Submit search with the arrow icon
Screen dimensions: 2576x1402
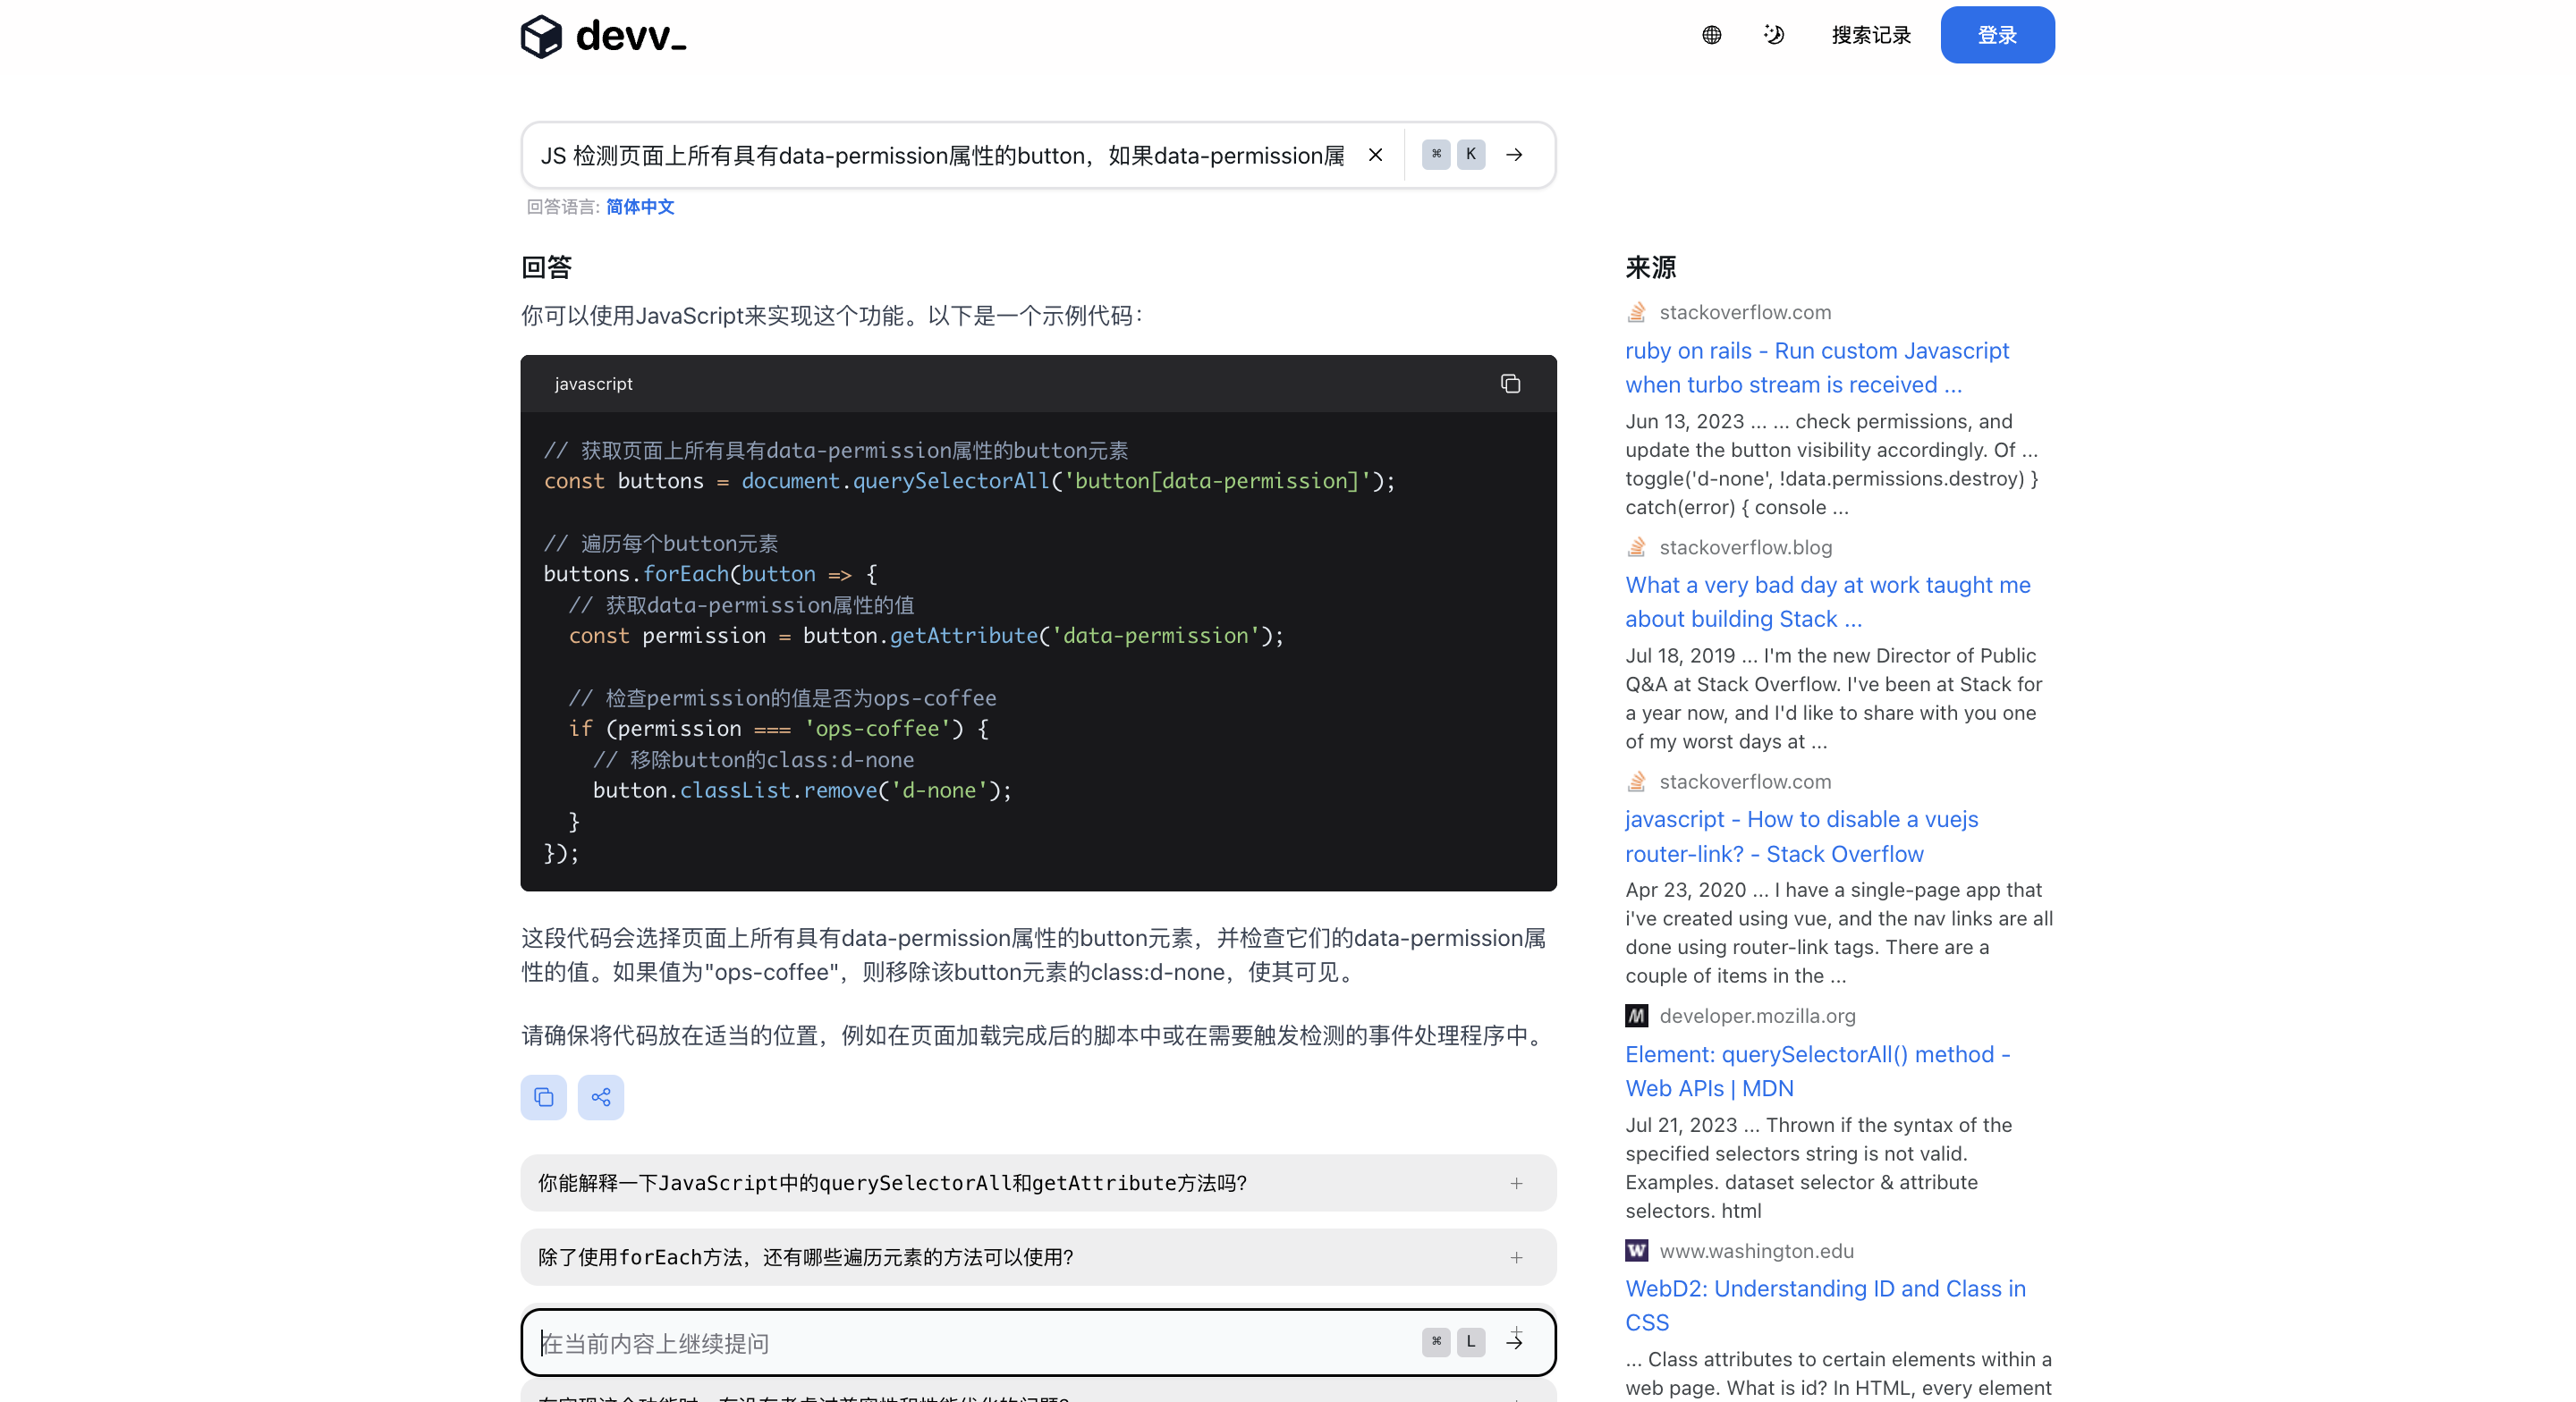click(1514, 155)
